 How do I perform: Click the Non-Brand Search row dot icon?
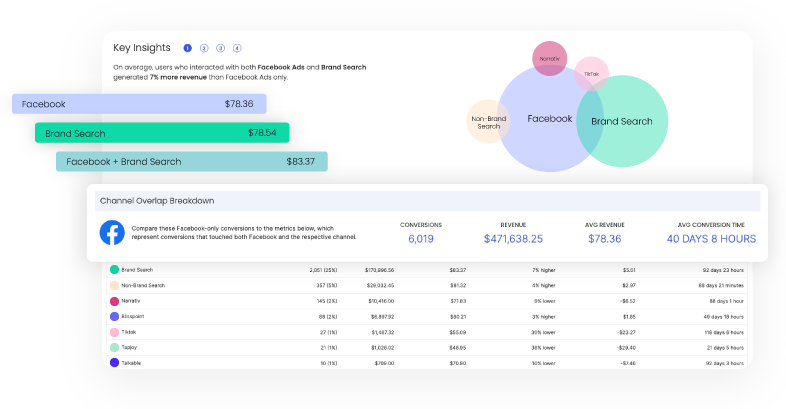coord(115,285)
